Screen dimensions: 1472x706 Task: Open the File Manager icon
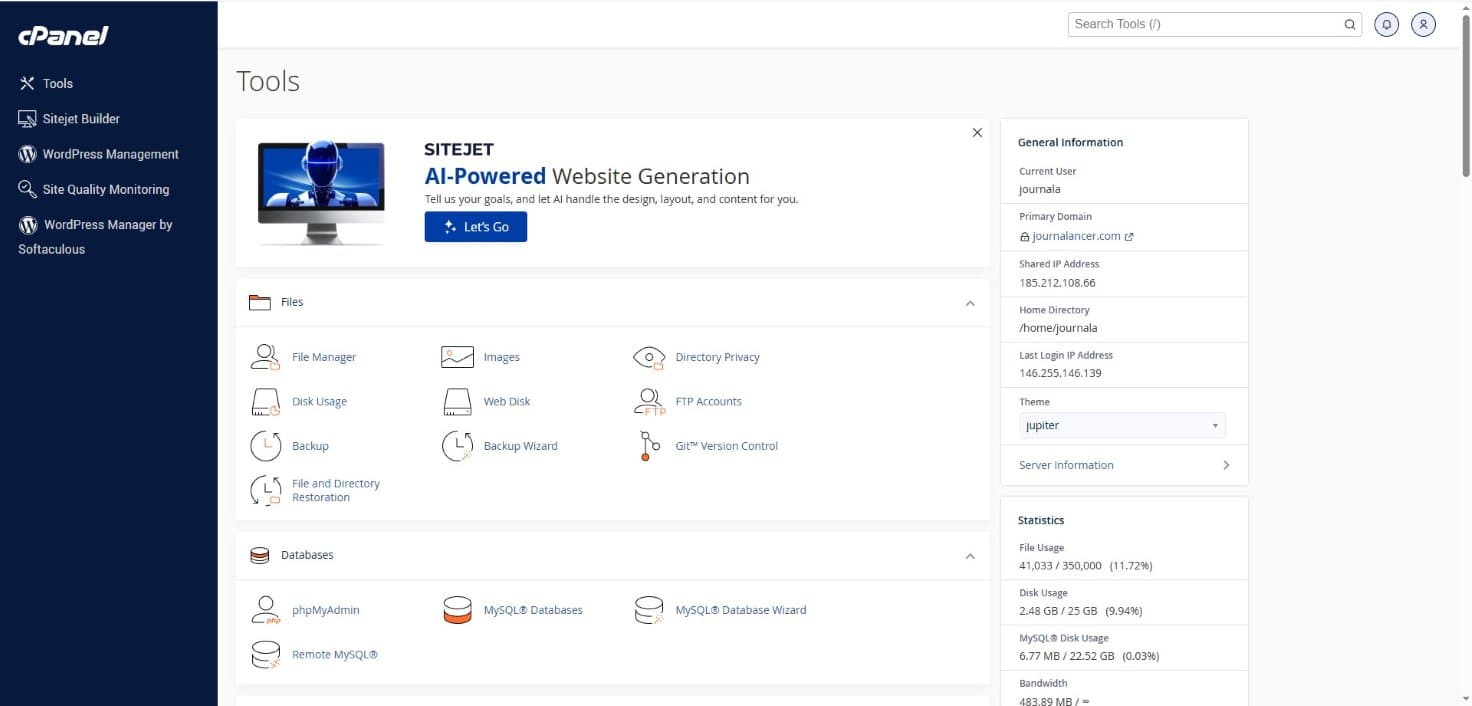(265, 357)
